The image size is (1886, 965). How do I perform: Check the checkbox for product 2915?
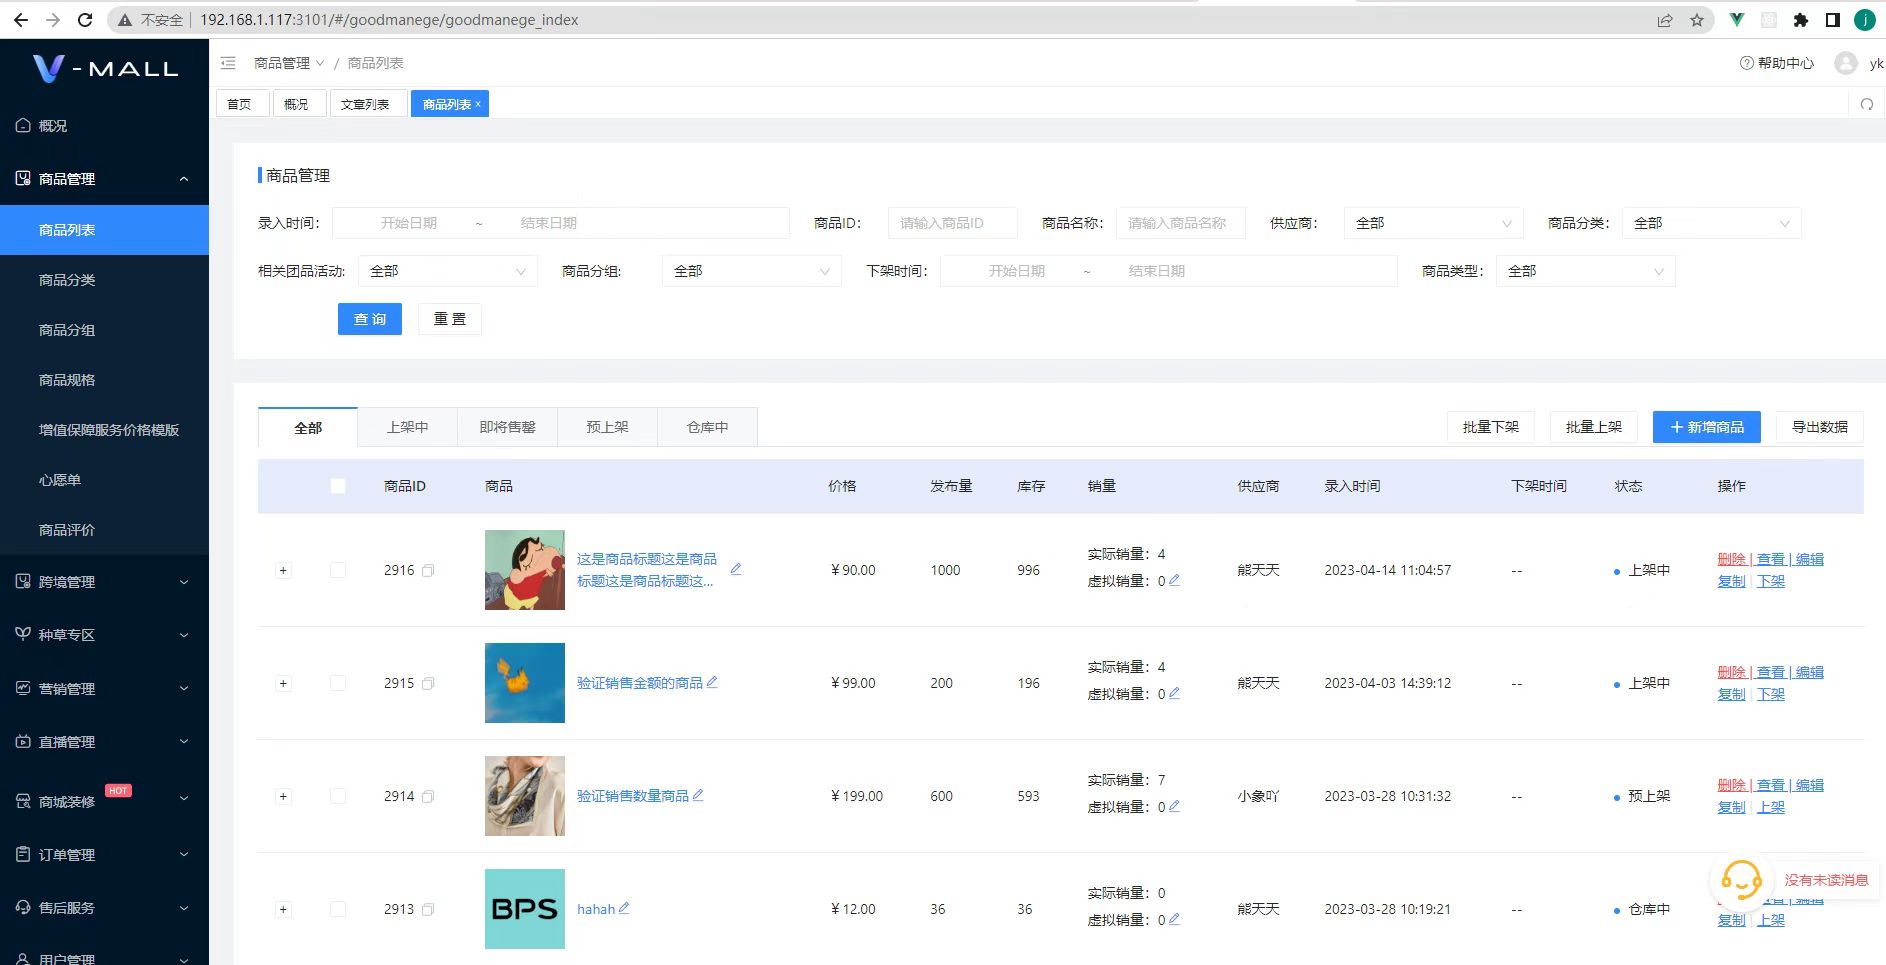(338, 683)
